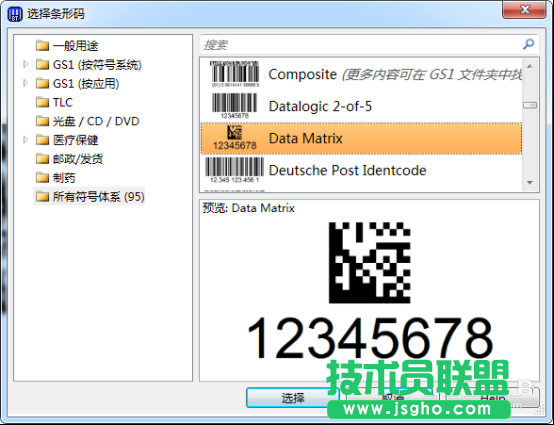Select the Data Matrix symbol icon
554x425 pixels.
click(235, 138)
